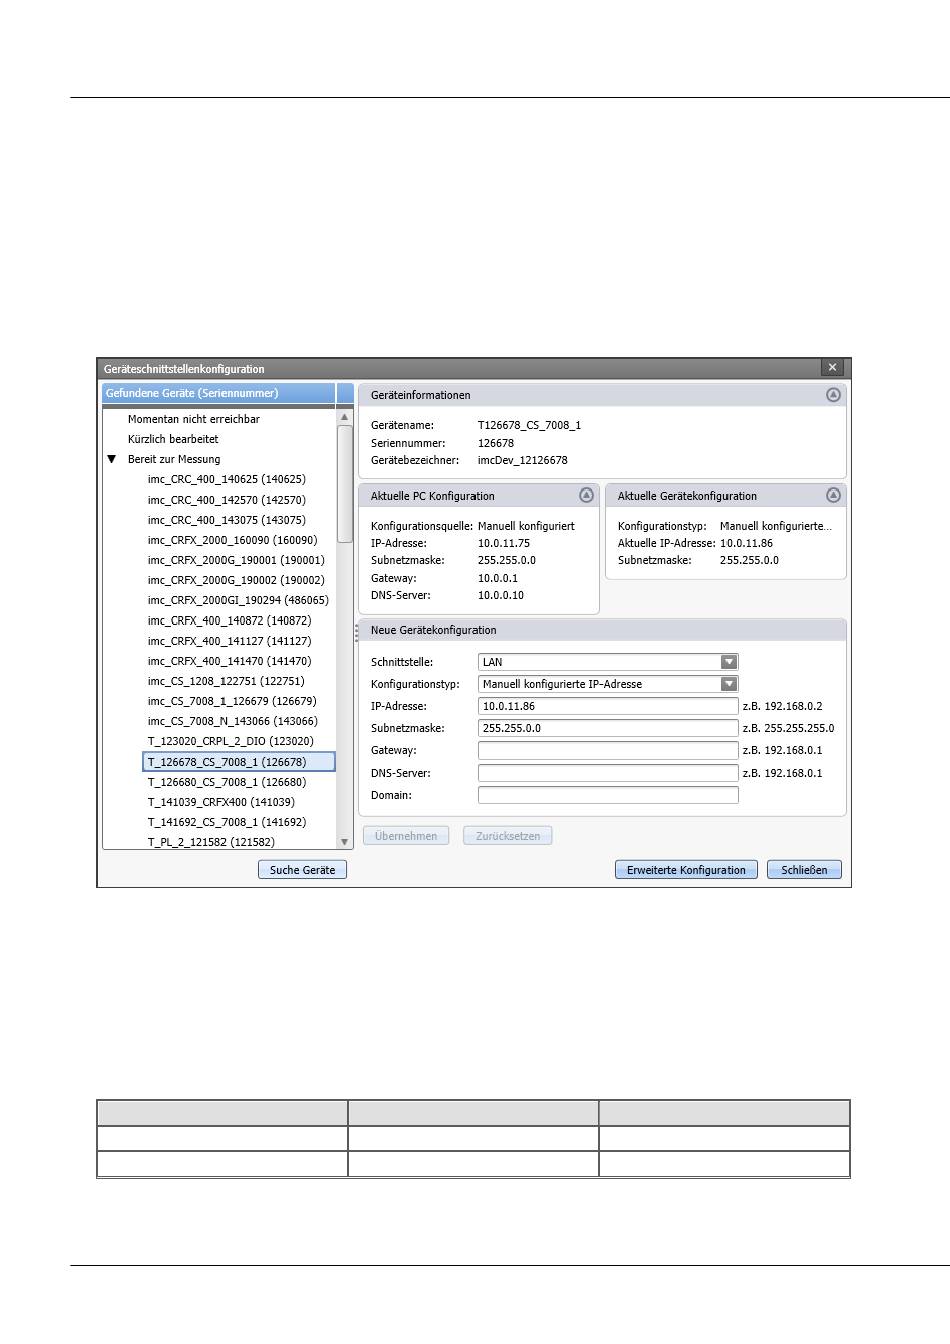Collapse the Geräteinformationen panel
The height and width of the screenshot is (1344, 950).
tap(833, 395)
